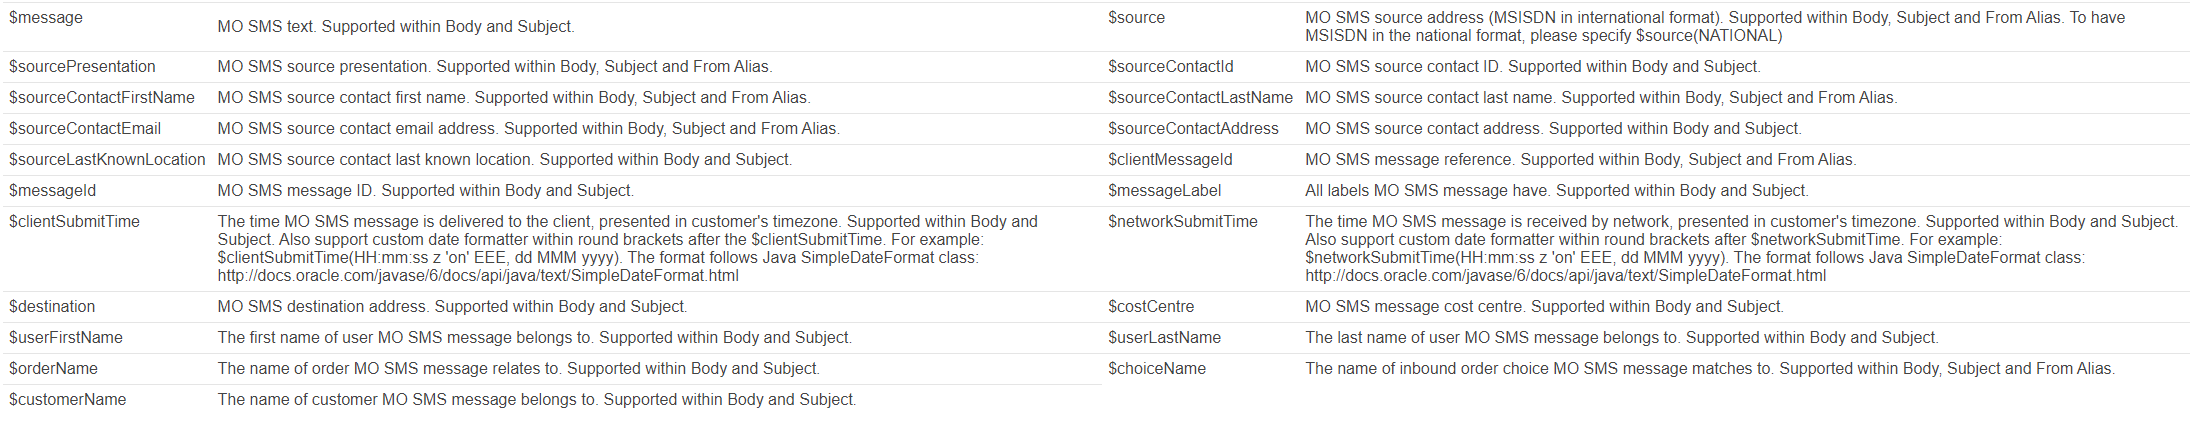Select the $sourceContactEmail variable
This screenshot has width=2204, height=426.
pyautogui.click(x=85, y=129)
